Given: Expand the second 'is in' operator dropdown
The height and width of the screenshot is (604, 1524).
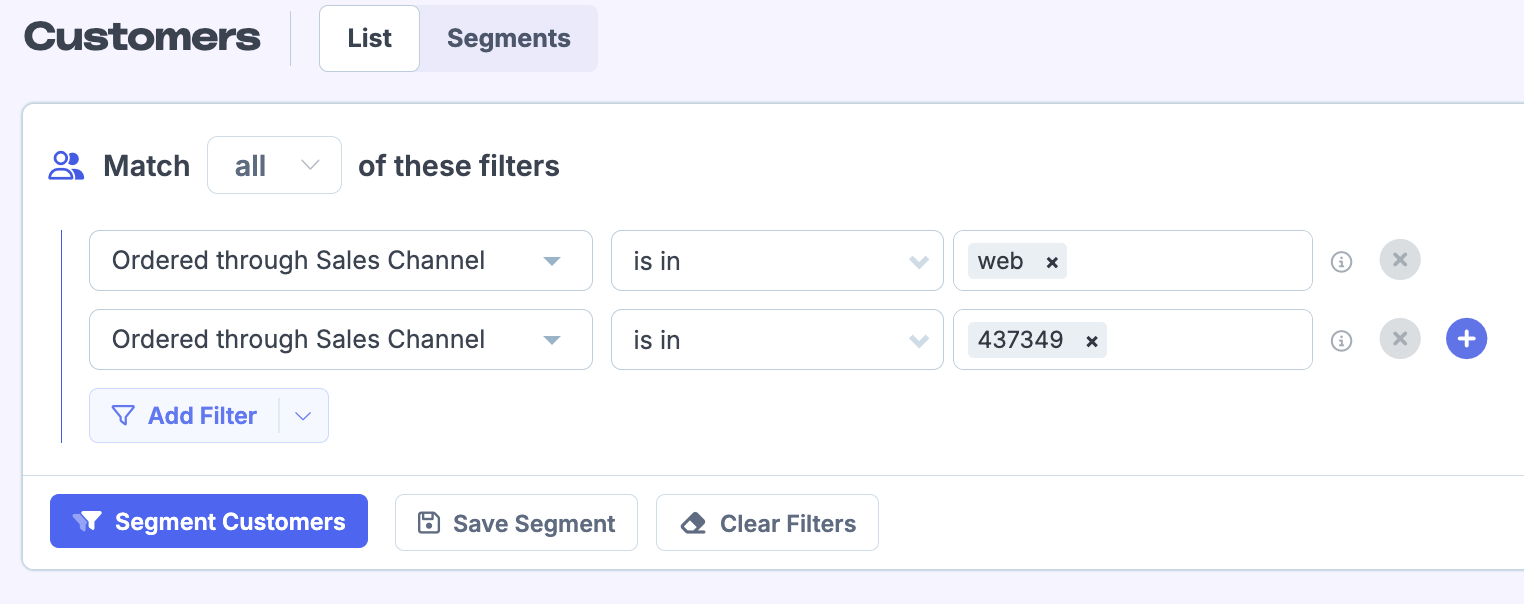Looking at the screenshot, I should [776, 340].
